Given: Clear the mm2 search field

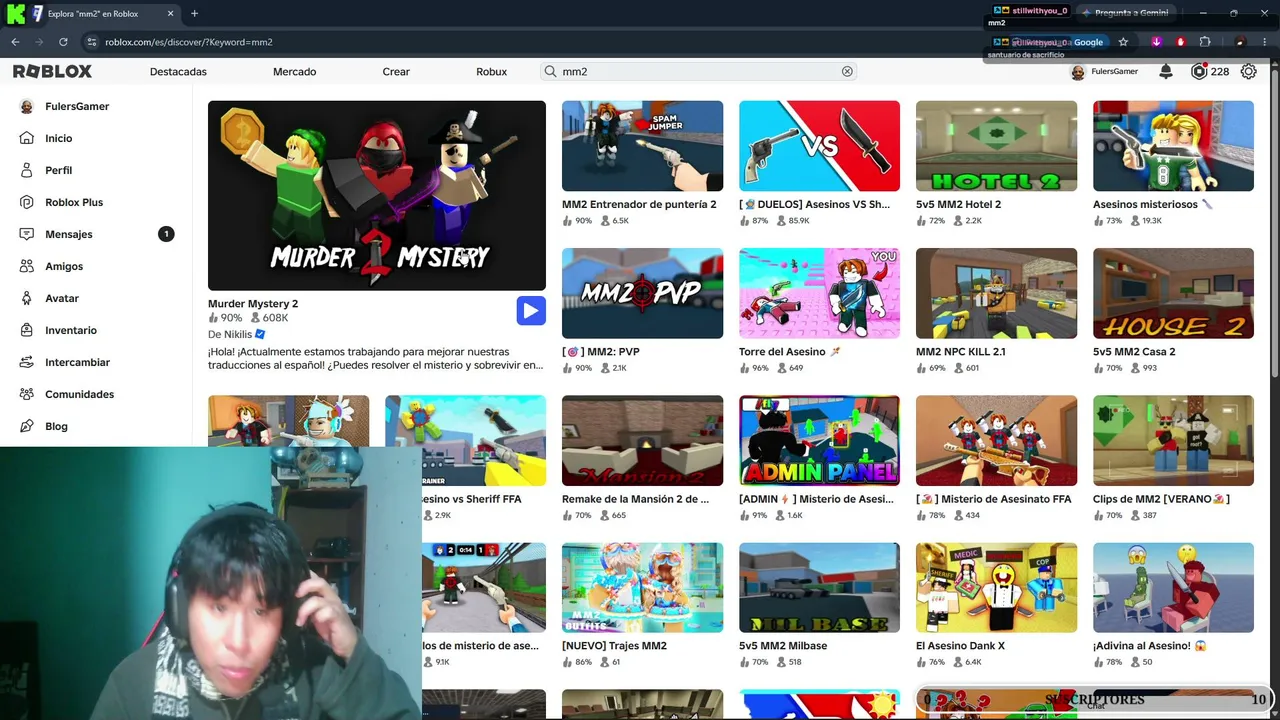Looking at the screenshot, I should 847,72.
